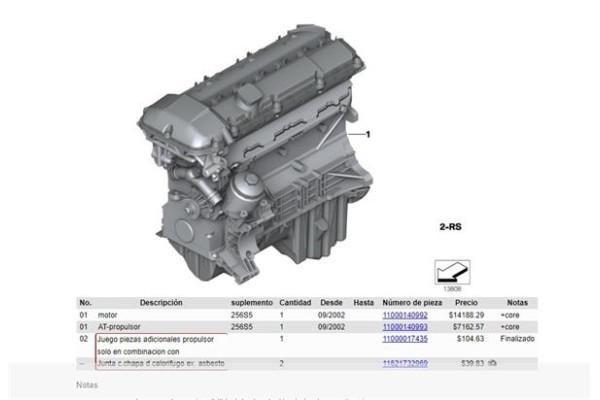
Task: Click the 'Descripción' column header
Action: [x=161, y=303]
